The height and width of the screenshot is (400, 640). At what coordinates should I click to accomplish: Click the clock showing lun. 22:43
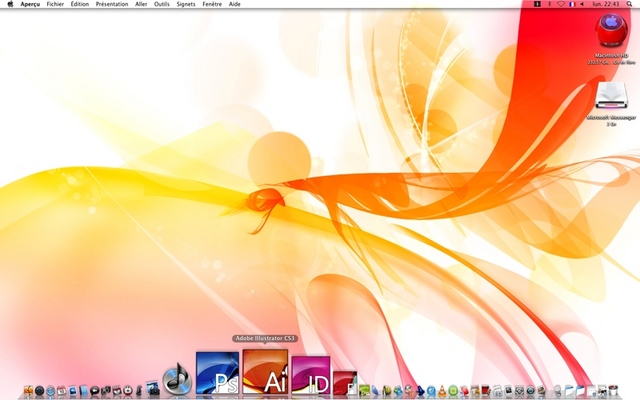click(606, 4)
